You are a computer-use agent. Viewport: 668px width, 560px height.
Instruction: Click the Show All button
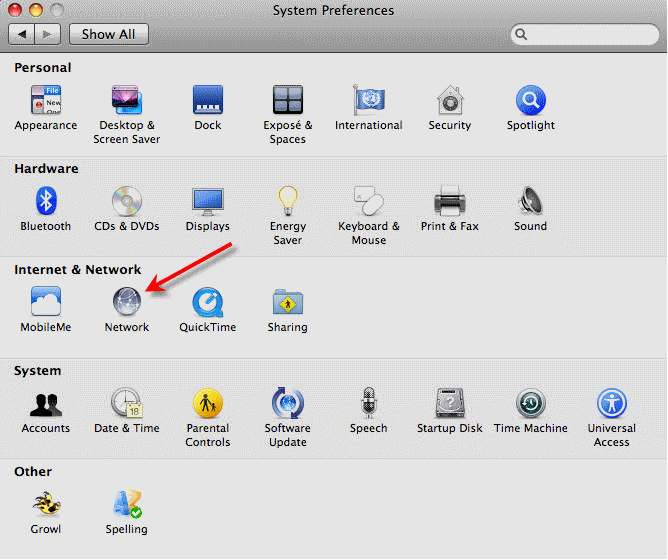click(109, 34)
